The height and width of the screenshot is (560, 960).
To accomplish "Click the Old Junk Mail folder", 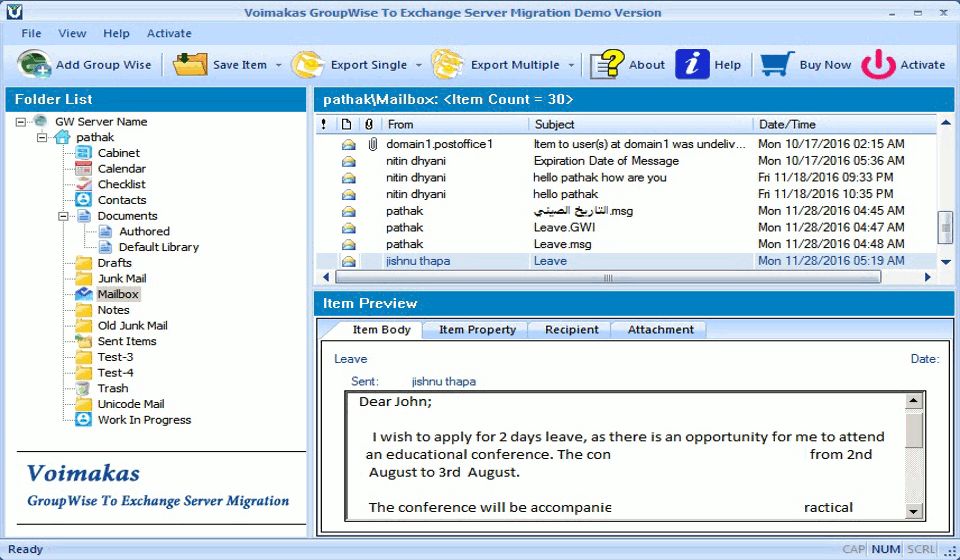I will (132, 326).
